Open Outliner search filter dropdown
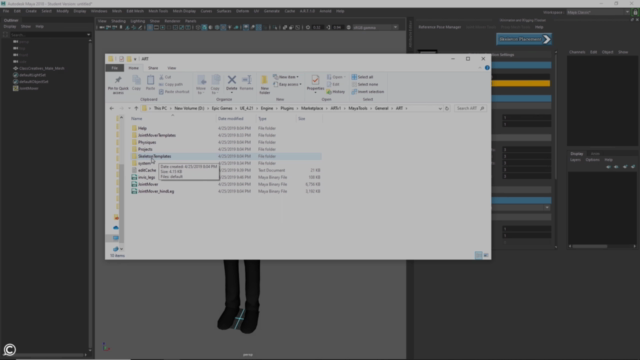Image resolution: width=640 pixels, height=360 pixels. [x=89, y=35]
